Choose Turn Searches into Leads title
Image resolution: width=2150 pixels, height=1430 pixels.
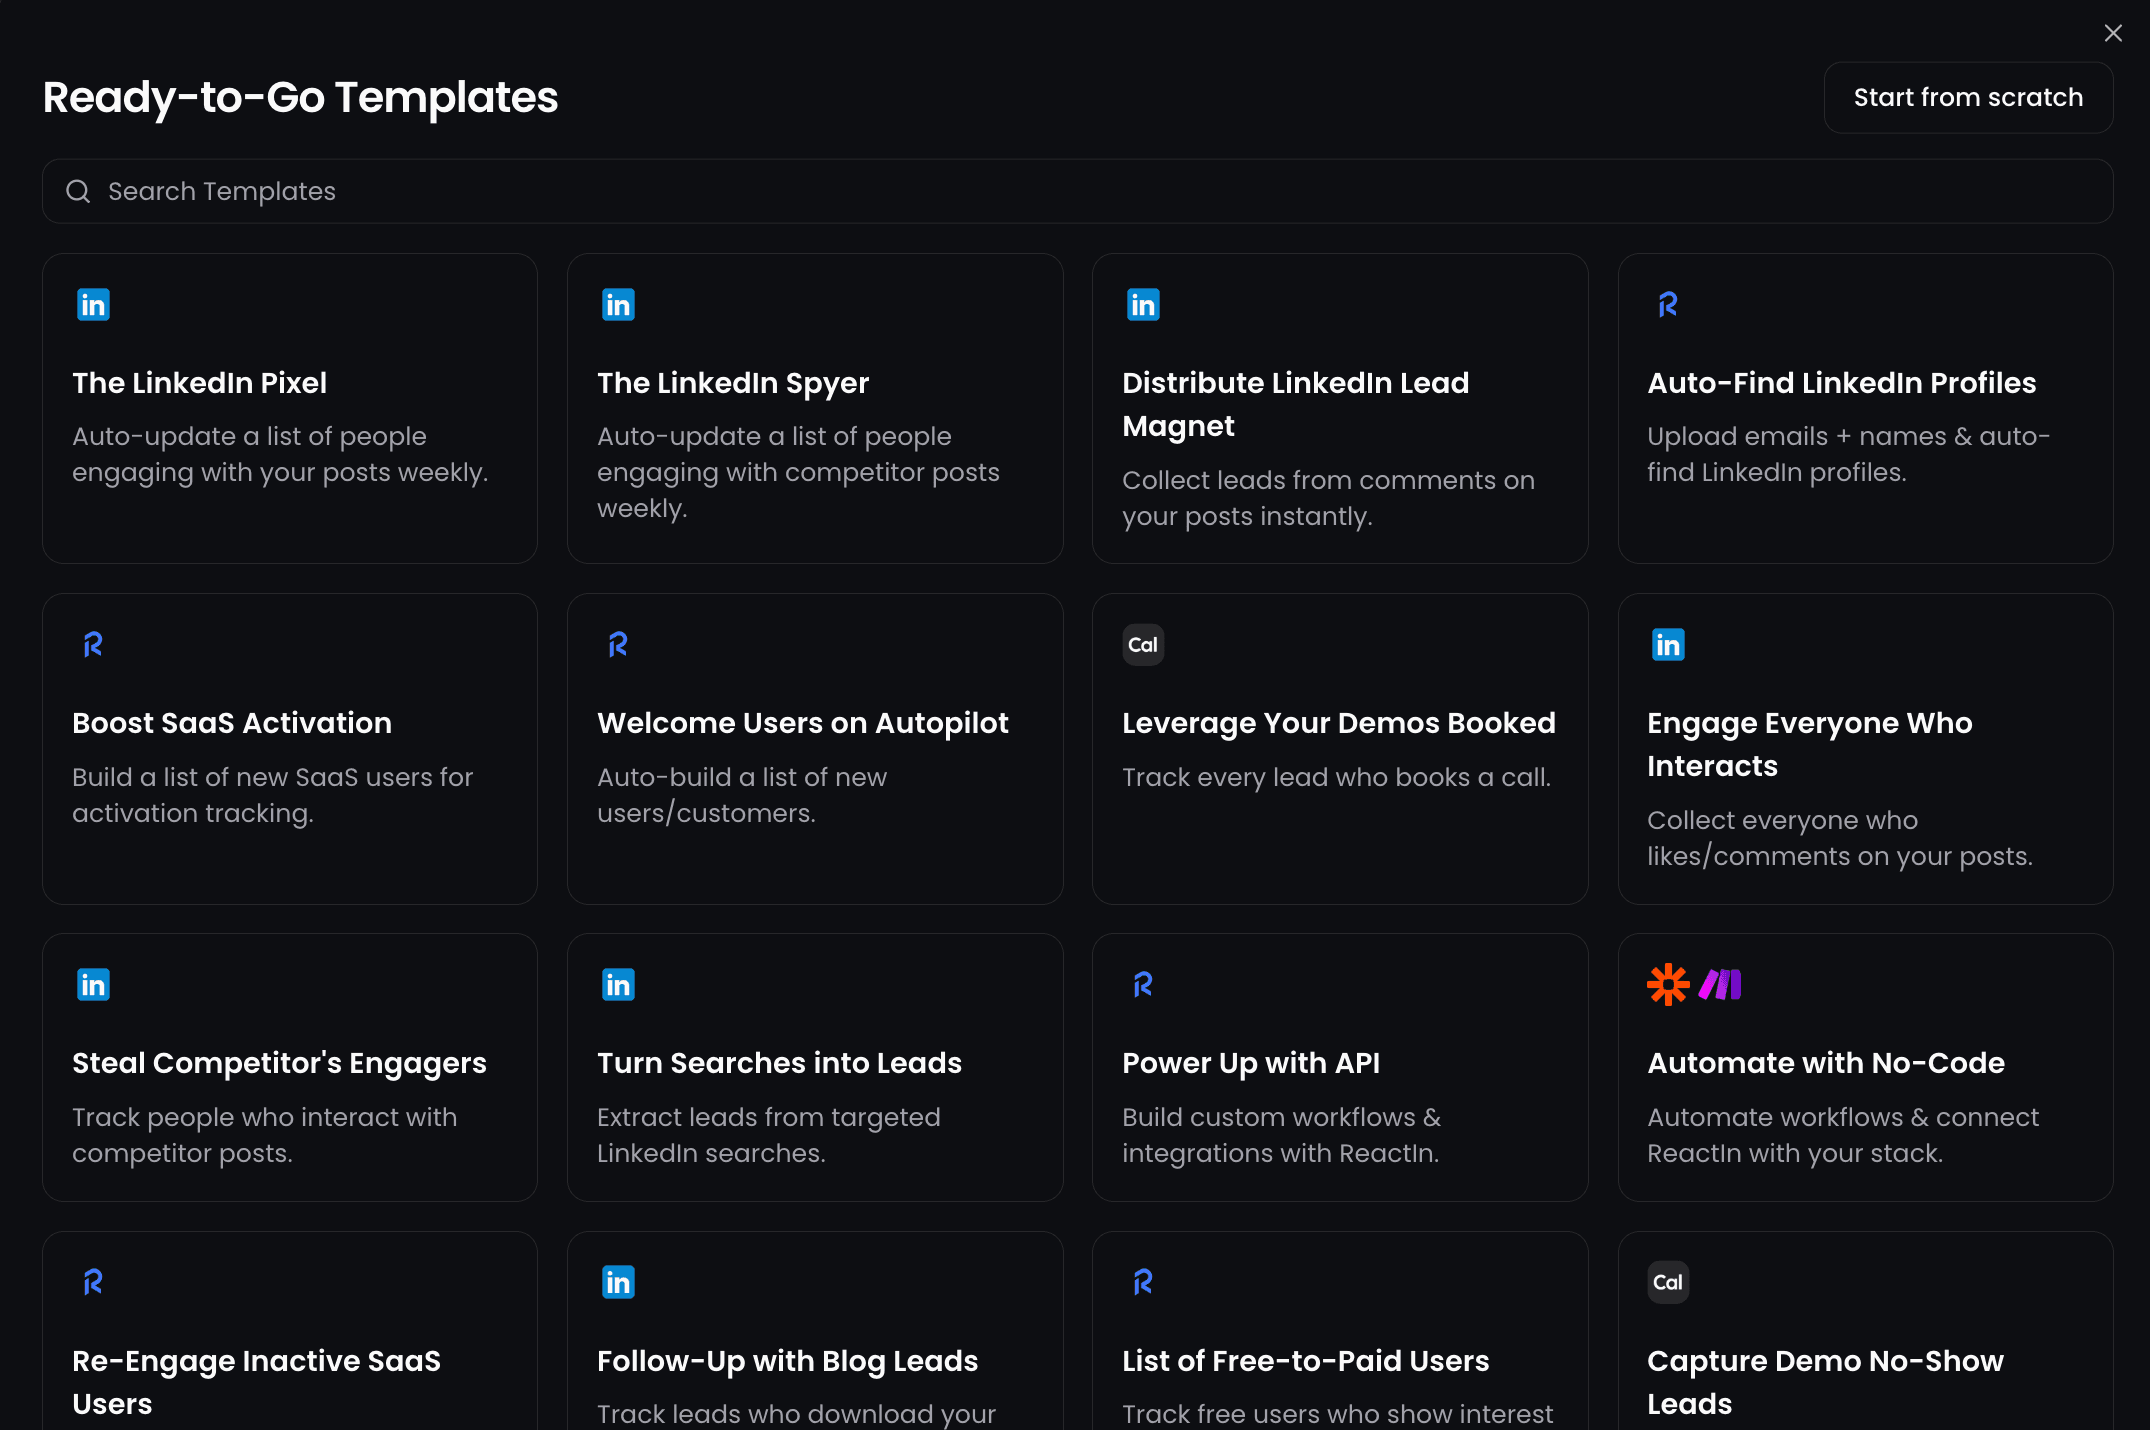point(779,1063)
